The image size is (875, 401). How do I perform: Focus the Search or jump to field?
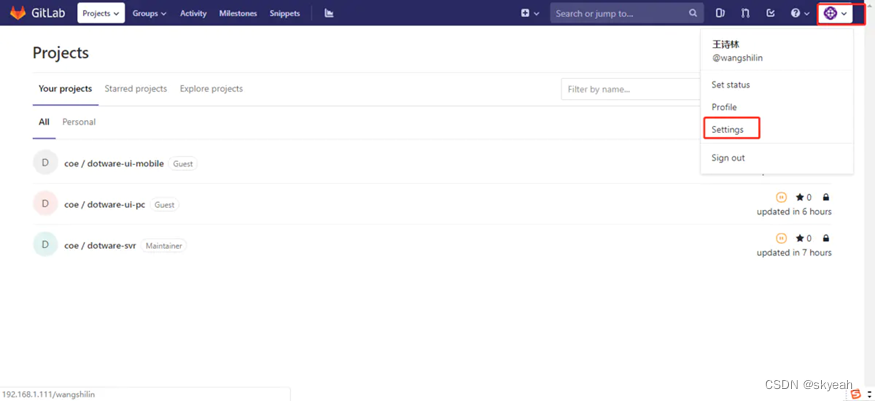(627, 13)
